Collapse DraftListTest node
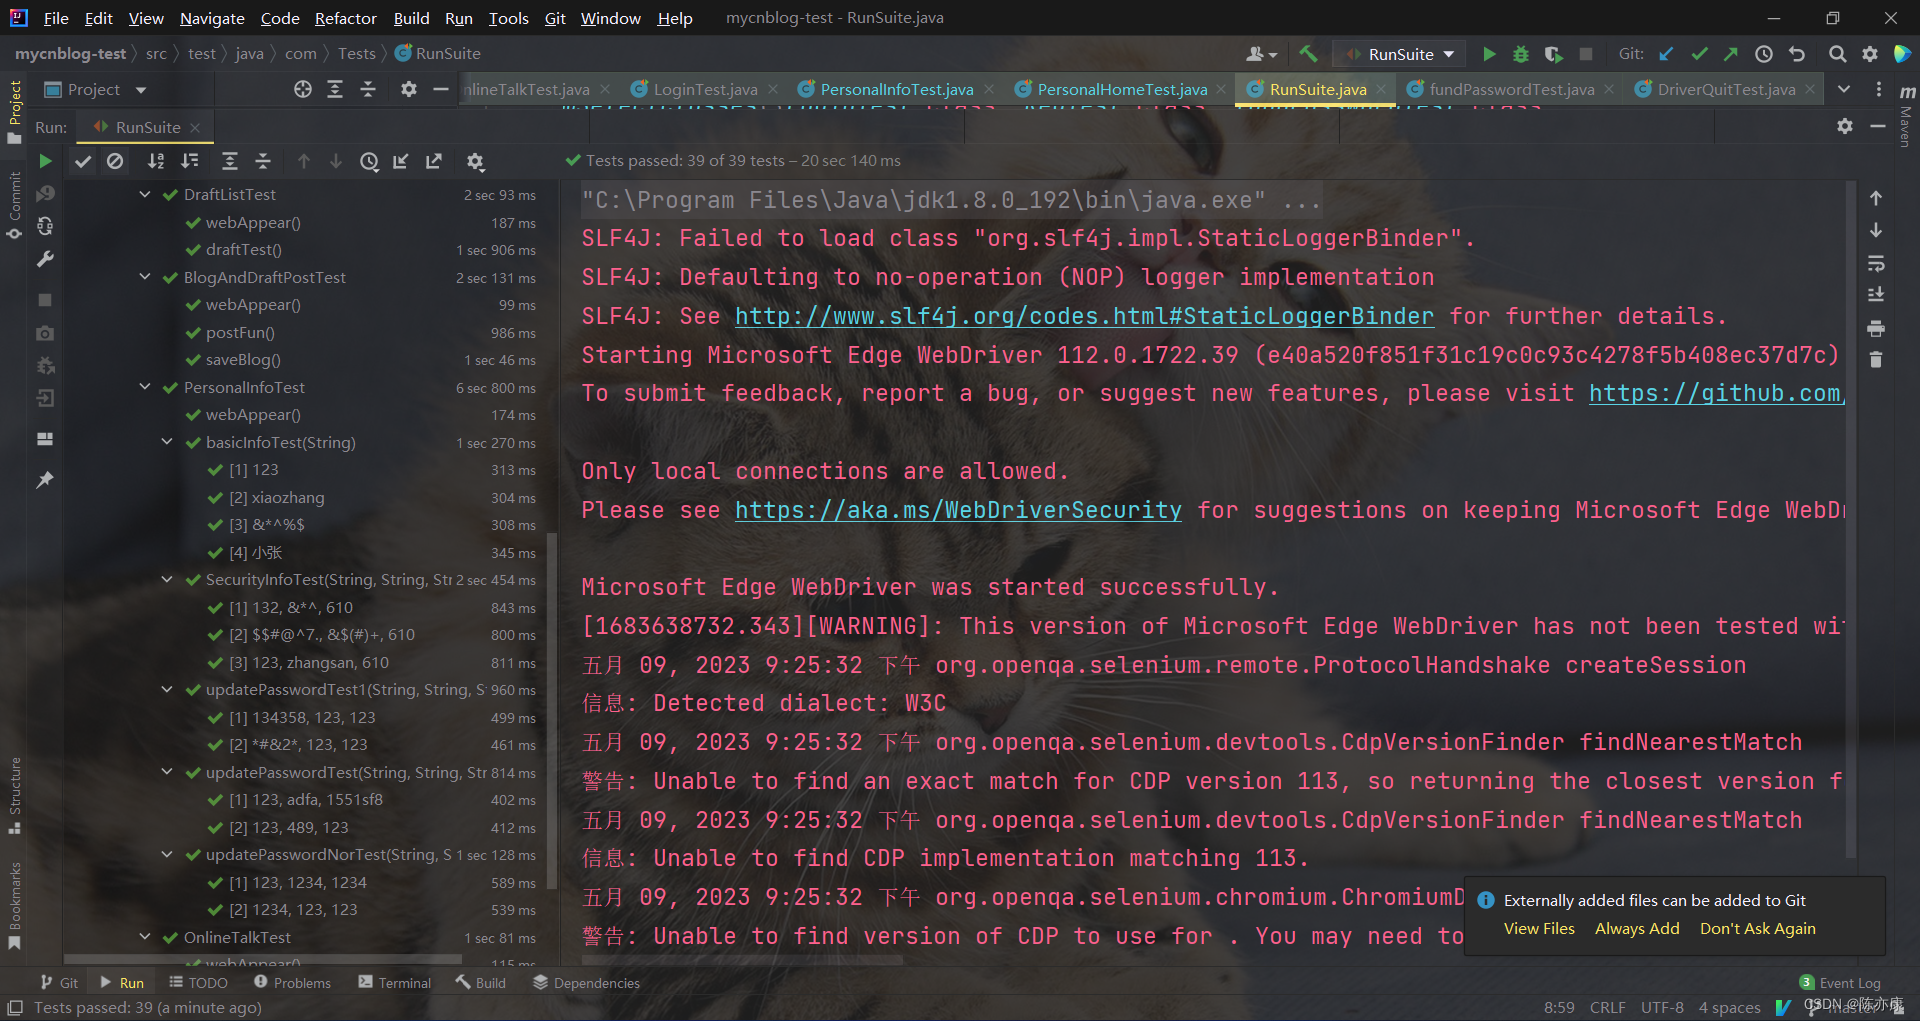Screen dimensions: 1920x1021 click(145, 194)
